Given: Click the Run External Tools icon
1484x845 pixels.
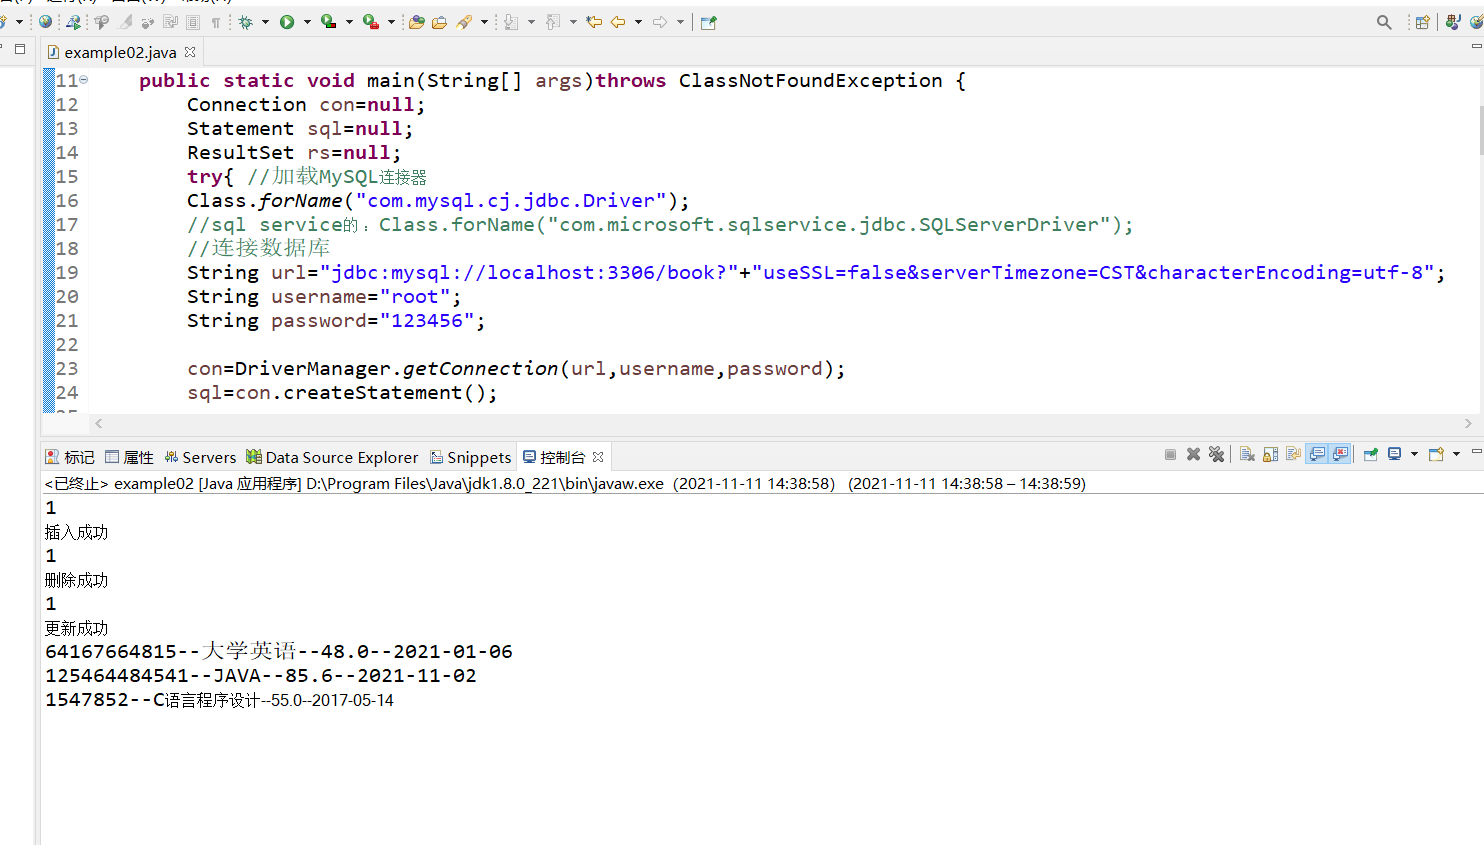Looking at the screenshot, I should click(370, 22).
